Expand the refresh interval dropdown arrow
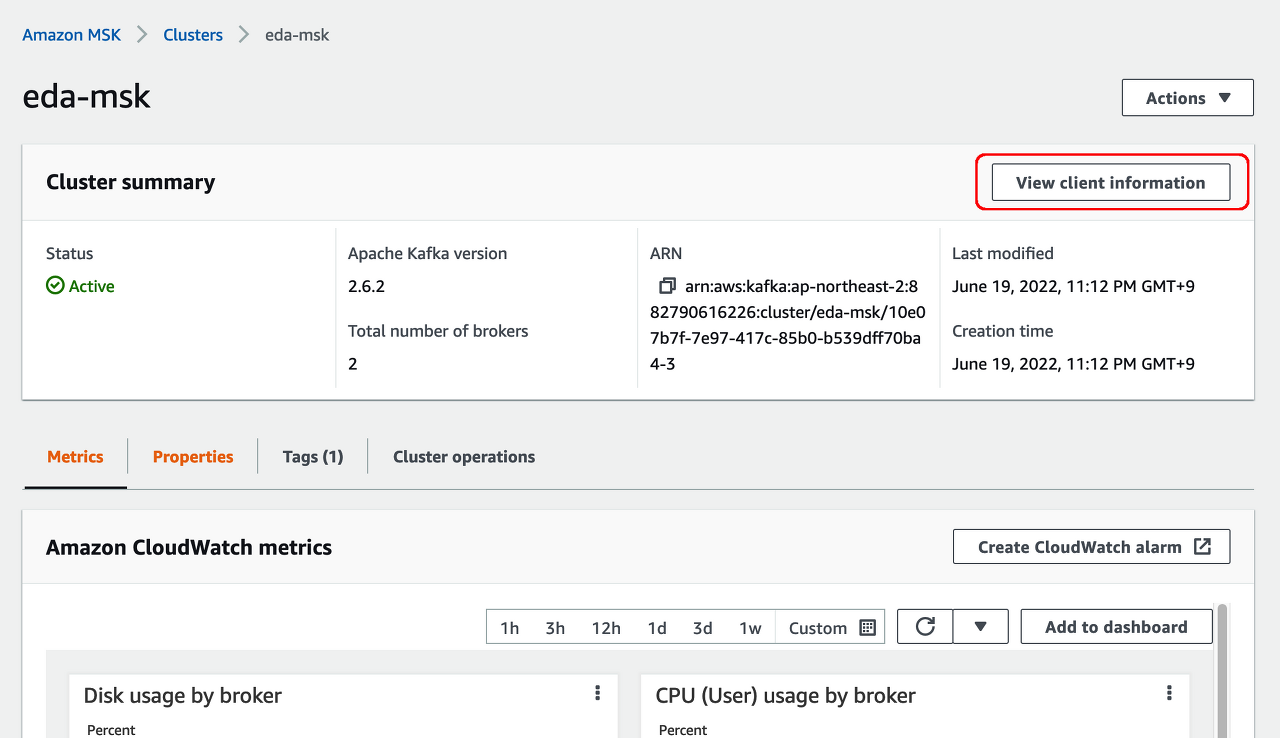1280x738 pixels. click(x=980, y=627)
